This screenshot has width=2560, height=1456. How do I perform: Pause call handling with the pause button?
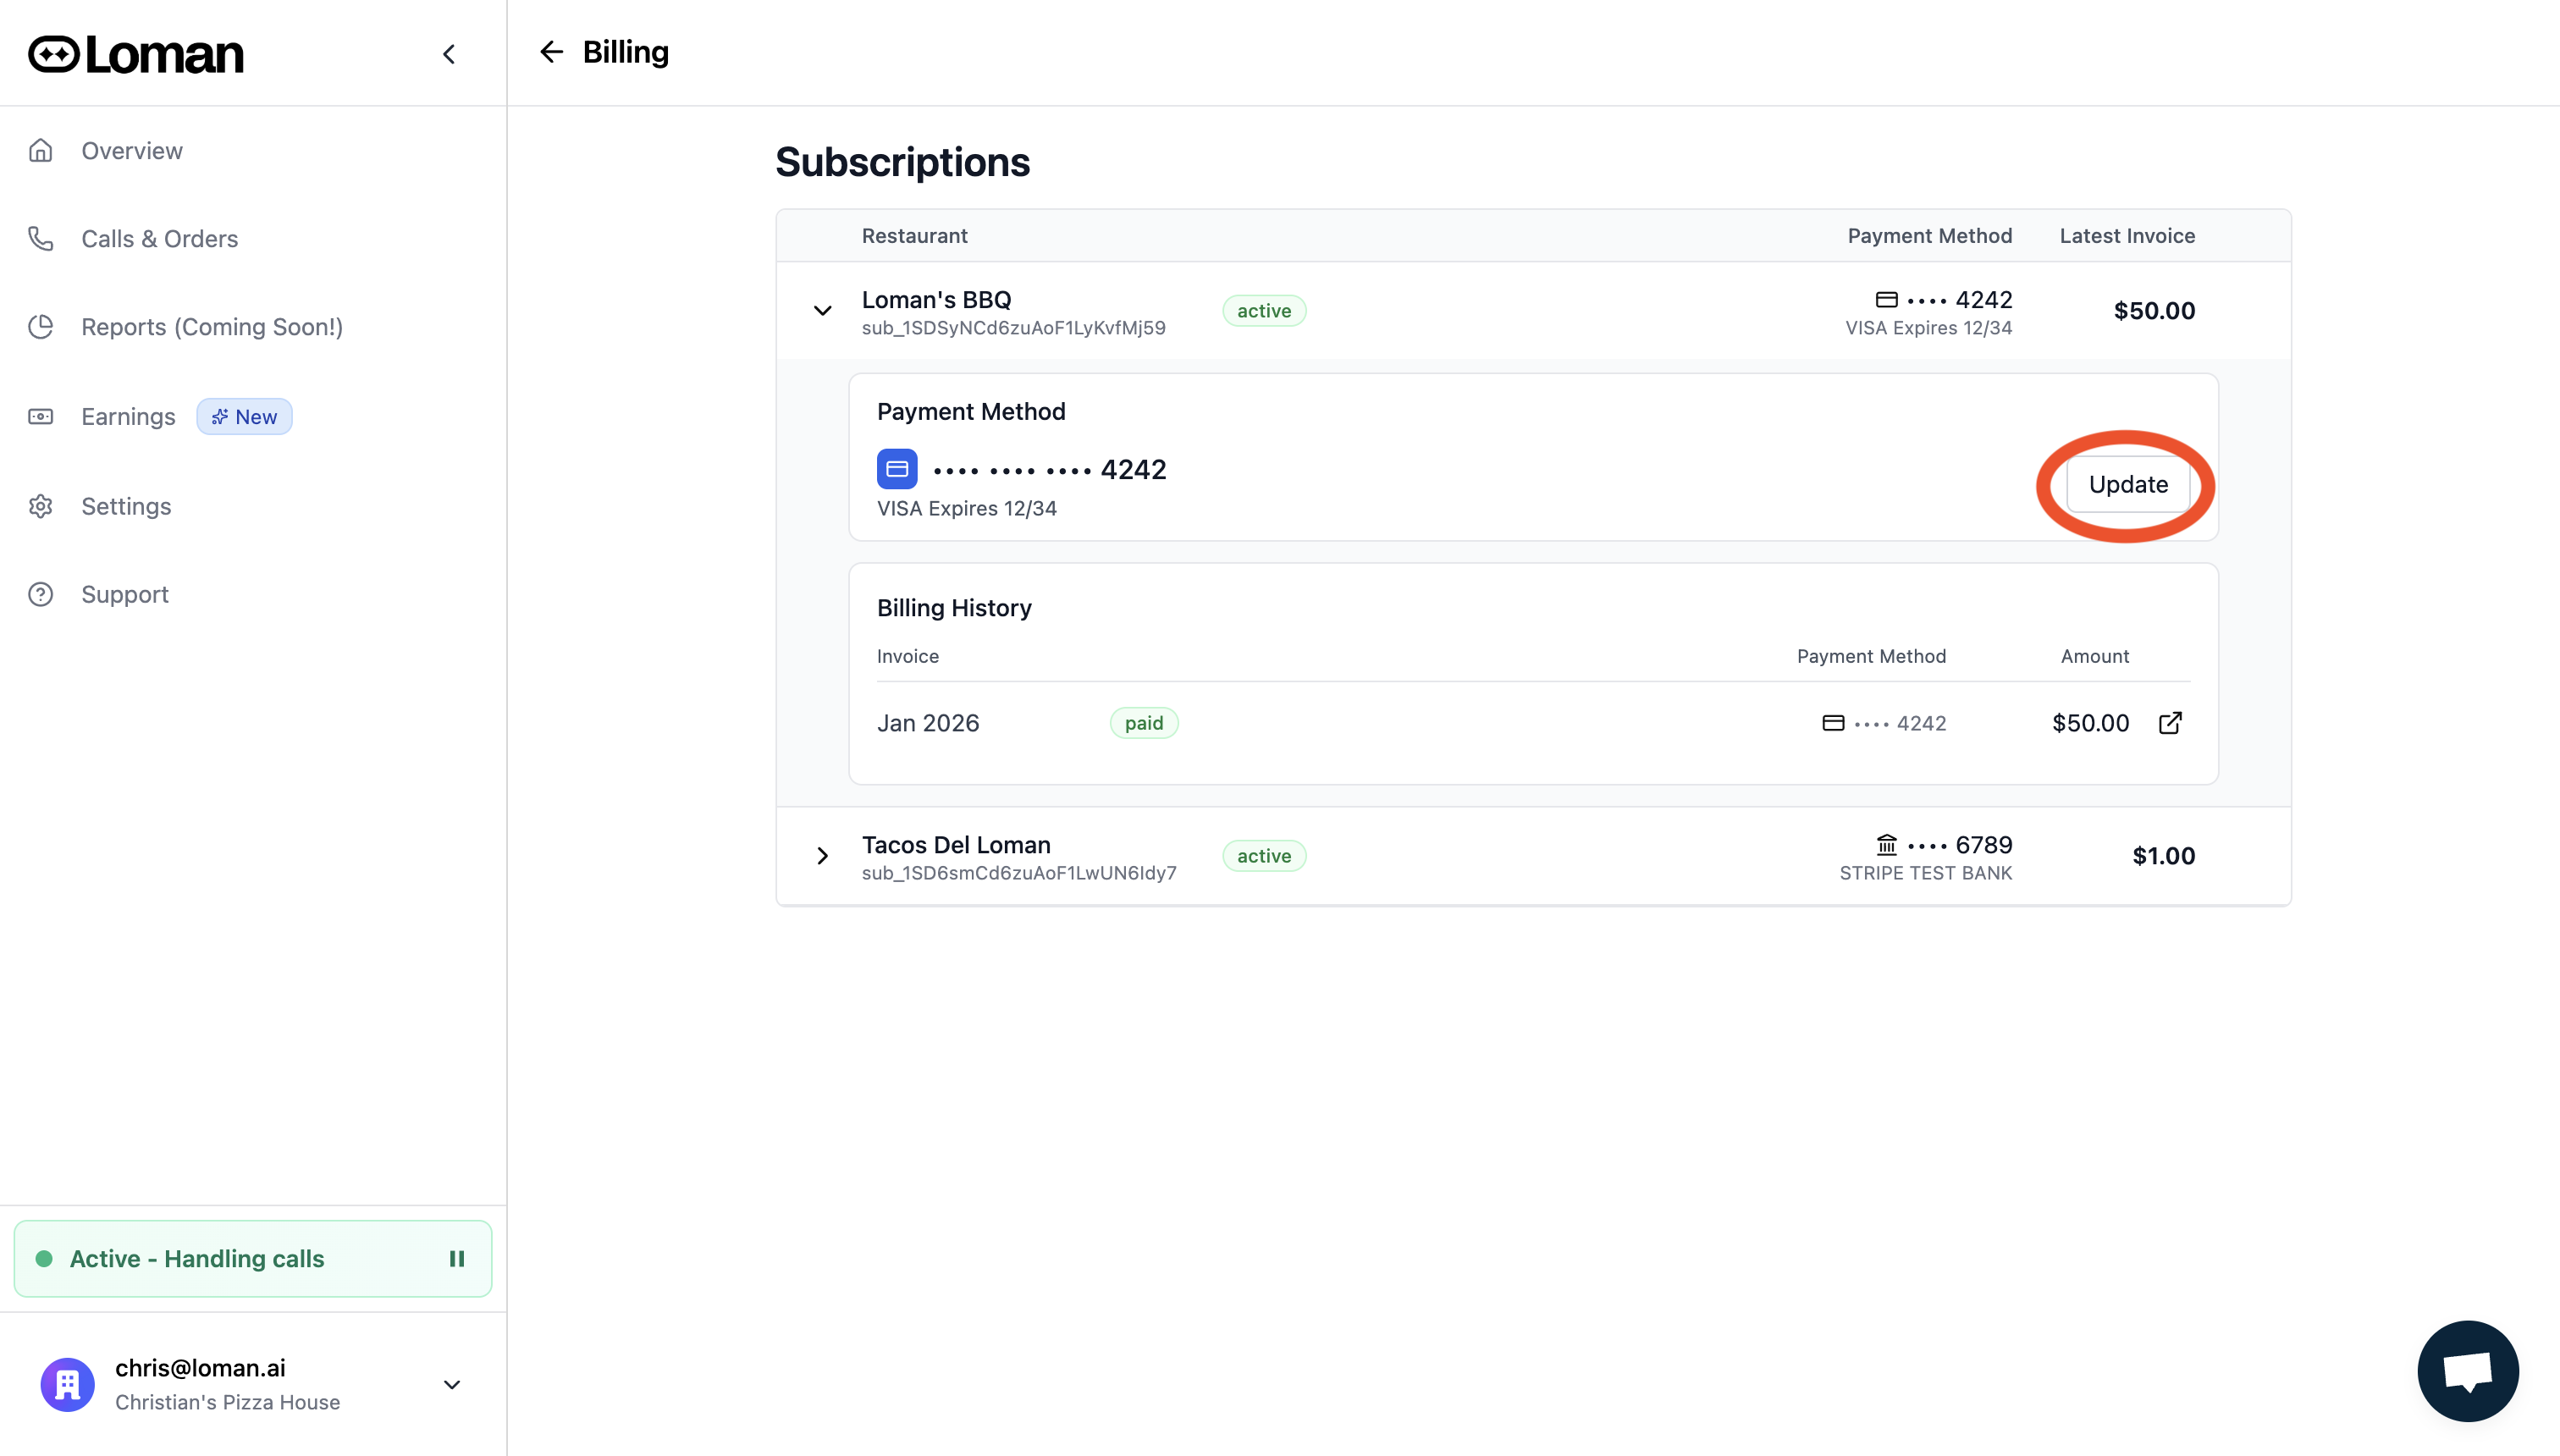pos(457,1259)
